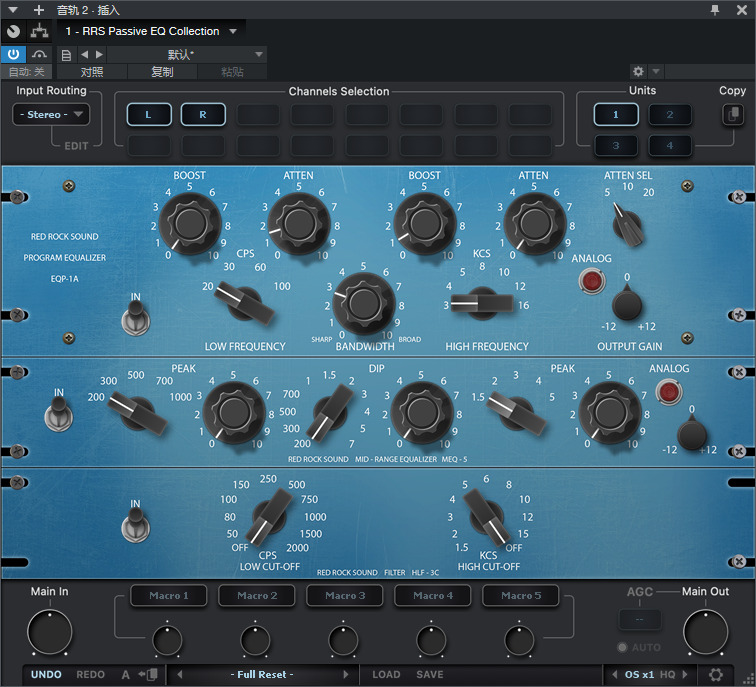This screenshot has width=756, height=687.
Task: Click the EQP-1A low BOOST knob
Action: (x=190, y=224)
